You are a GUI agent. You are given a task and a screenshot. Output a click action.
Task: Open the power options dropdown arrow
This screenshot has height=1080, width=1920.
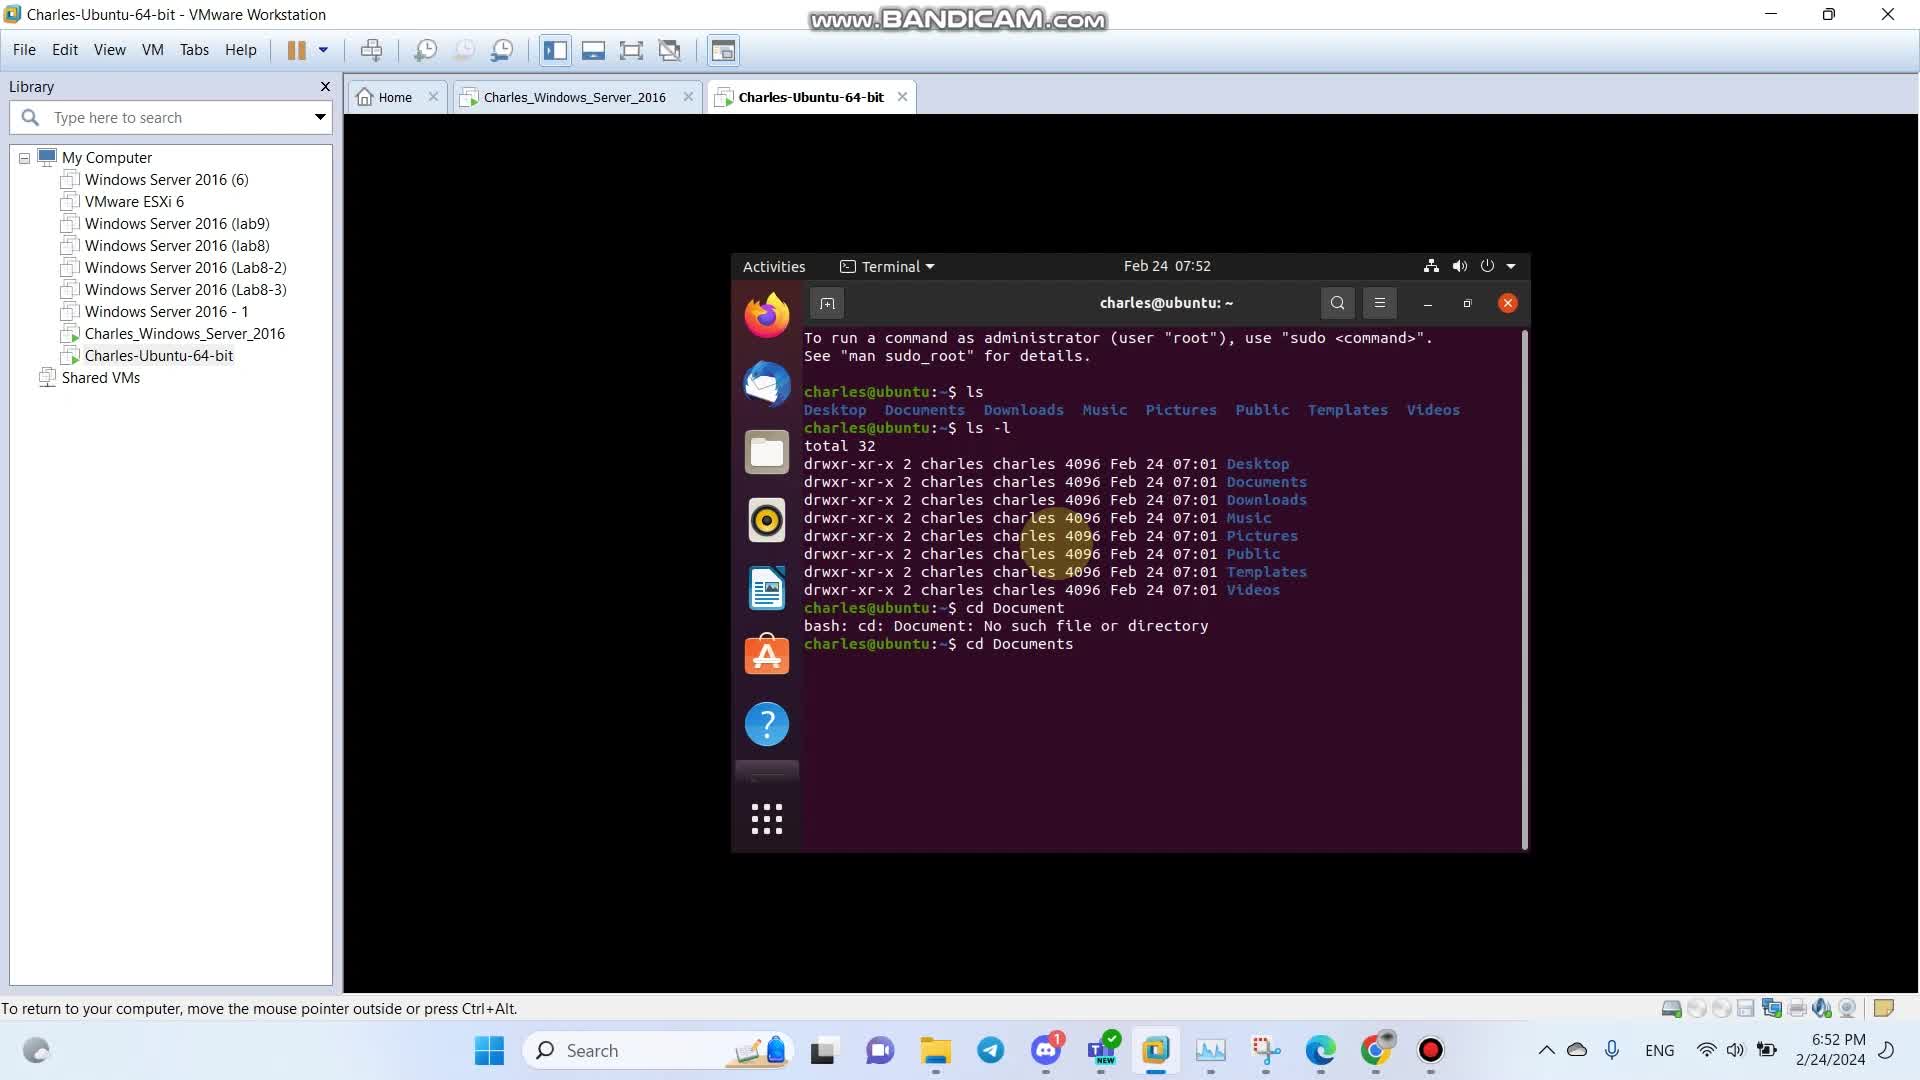click(x=323, y=50)
